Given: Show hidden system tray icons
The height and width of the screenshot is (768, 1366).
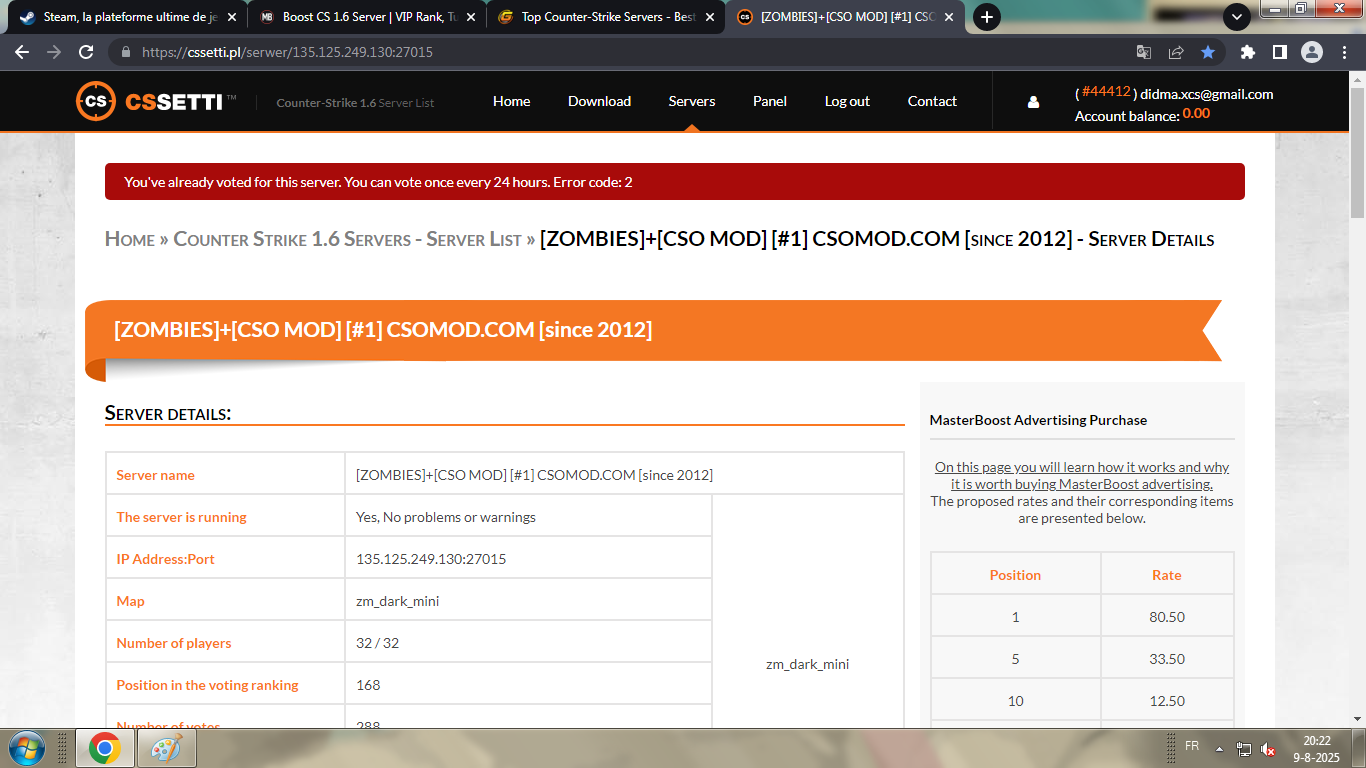Looking at the screenshot, I should click(1219, 748).
